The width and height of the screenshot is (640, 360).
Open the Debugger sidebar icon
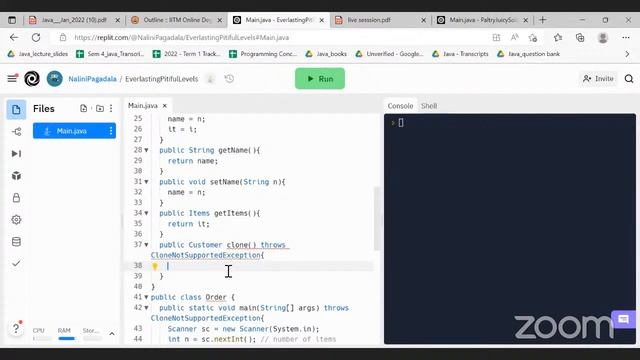pyautogui.click(x=16, y=153)
